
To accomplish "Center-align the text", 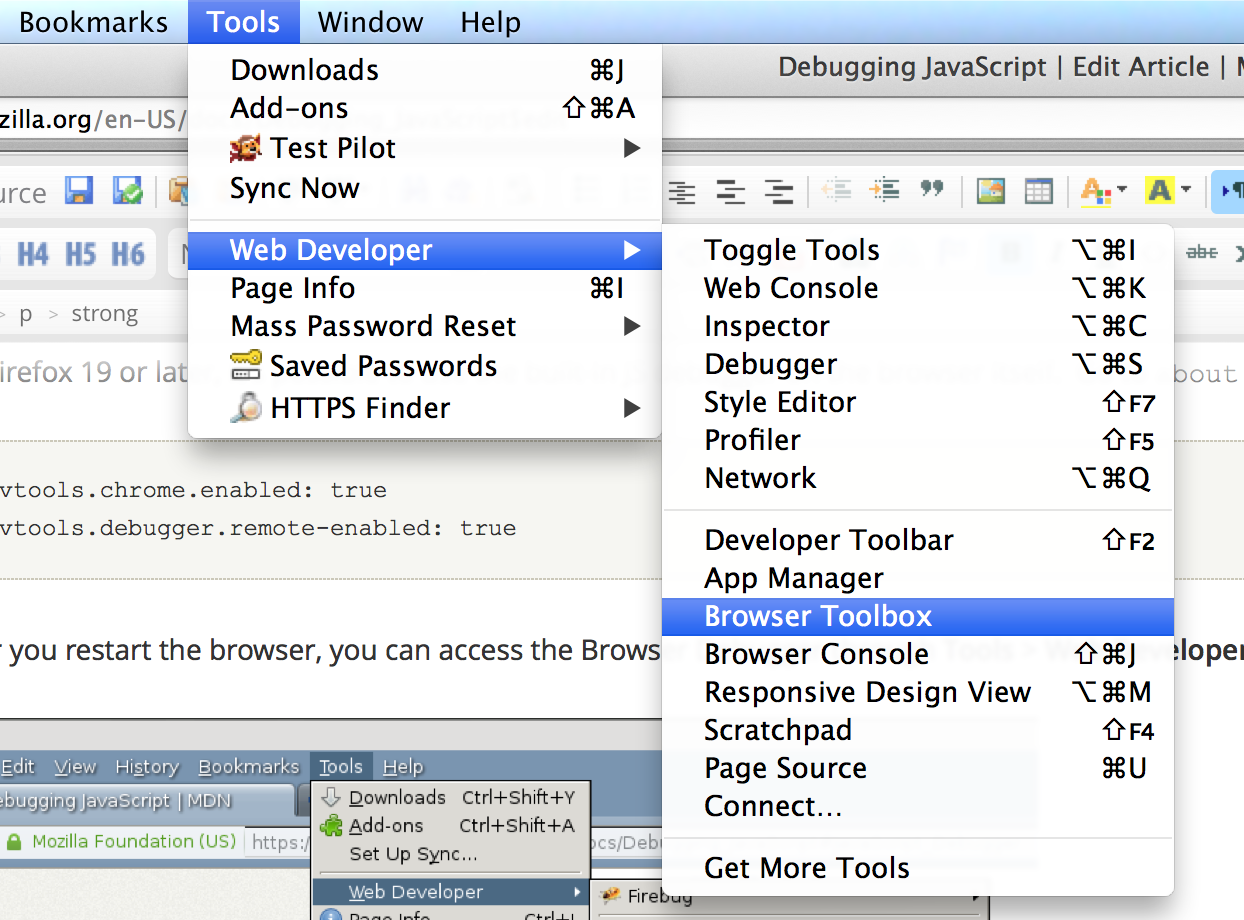I will pyautogui.click(x=731, y=192).
